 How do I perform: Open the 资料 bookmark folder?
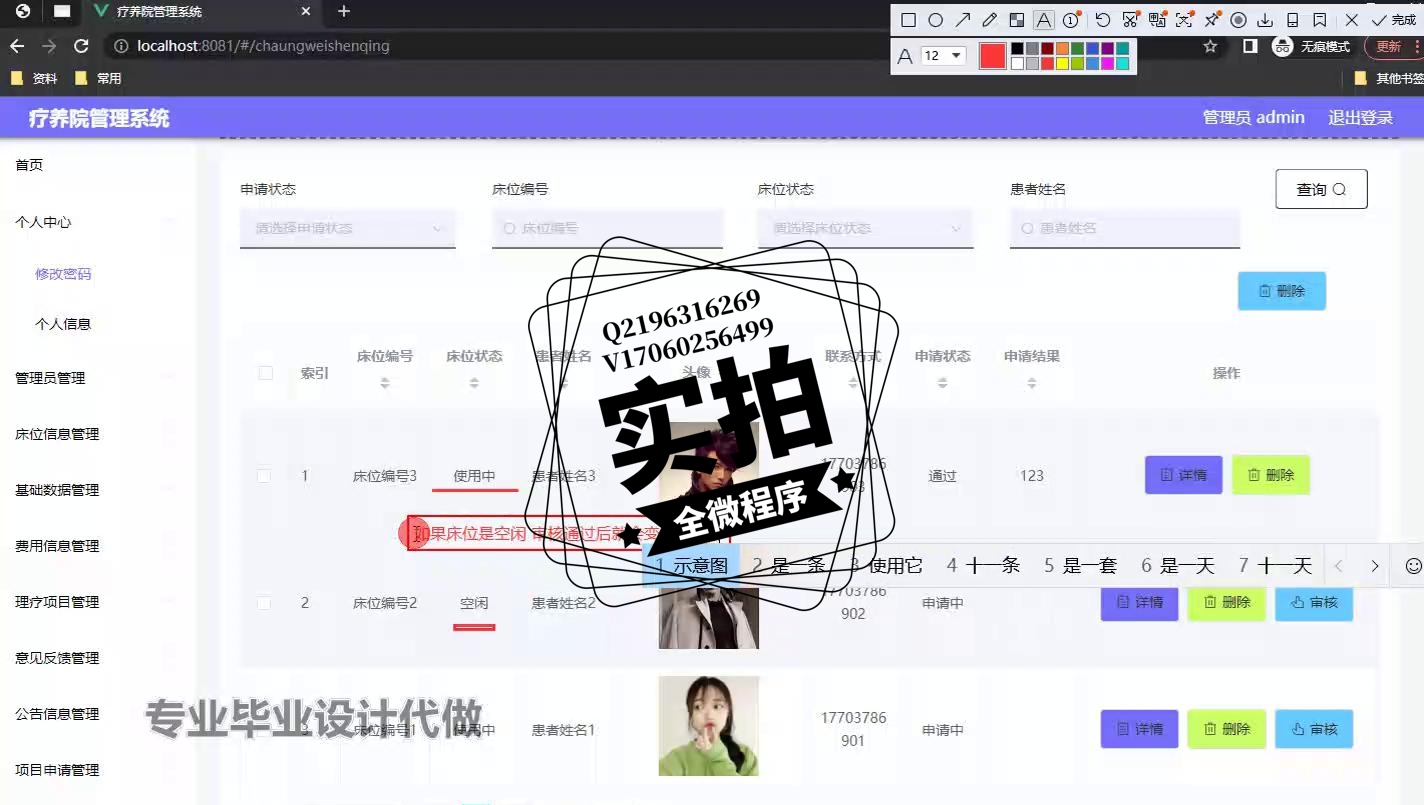point(33,78)
